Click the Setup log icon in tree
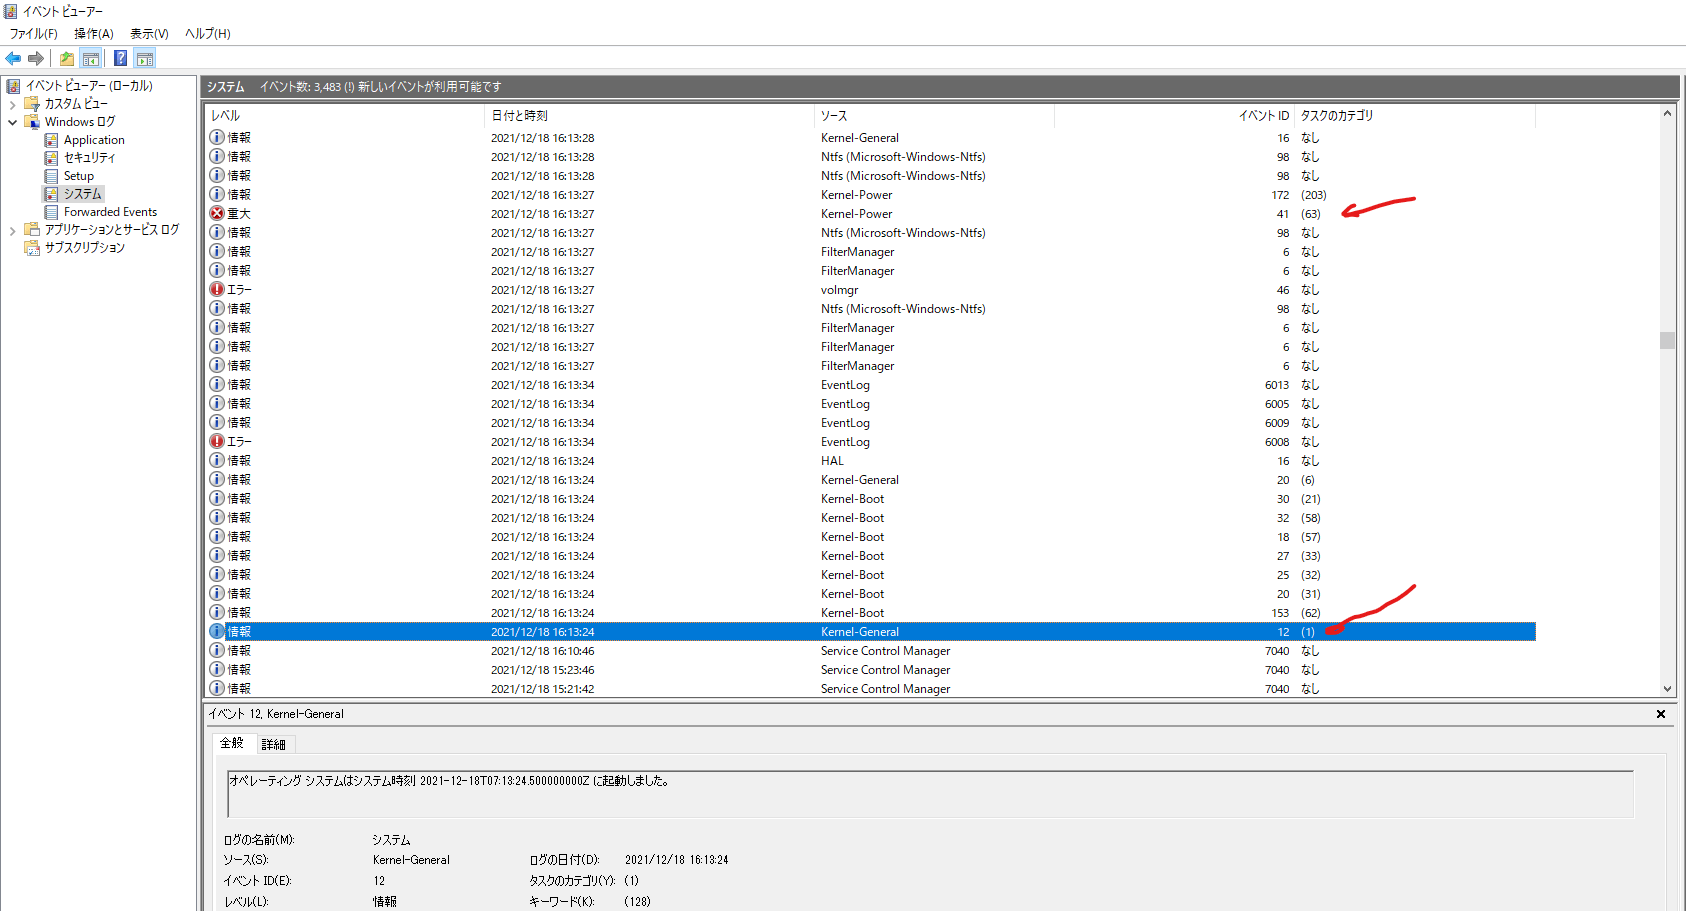Image resolution: width=1686 pixels, height=911 pixels. (x=51, y=176)
